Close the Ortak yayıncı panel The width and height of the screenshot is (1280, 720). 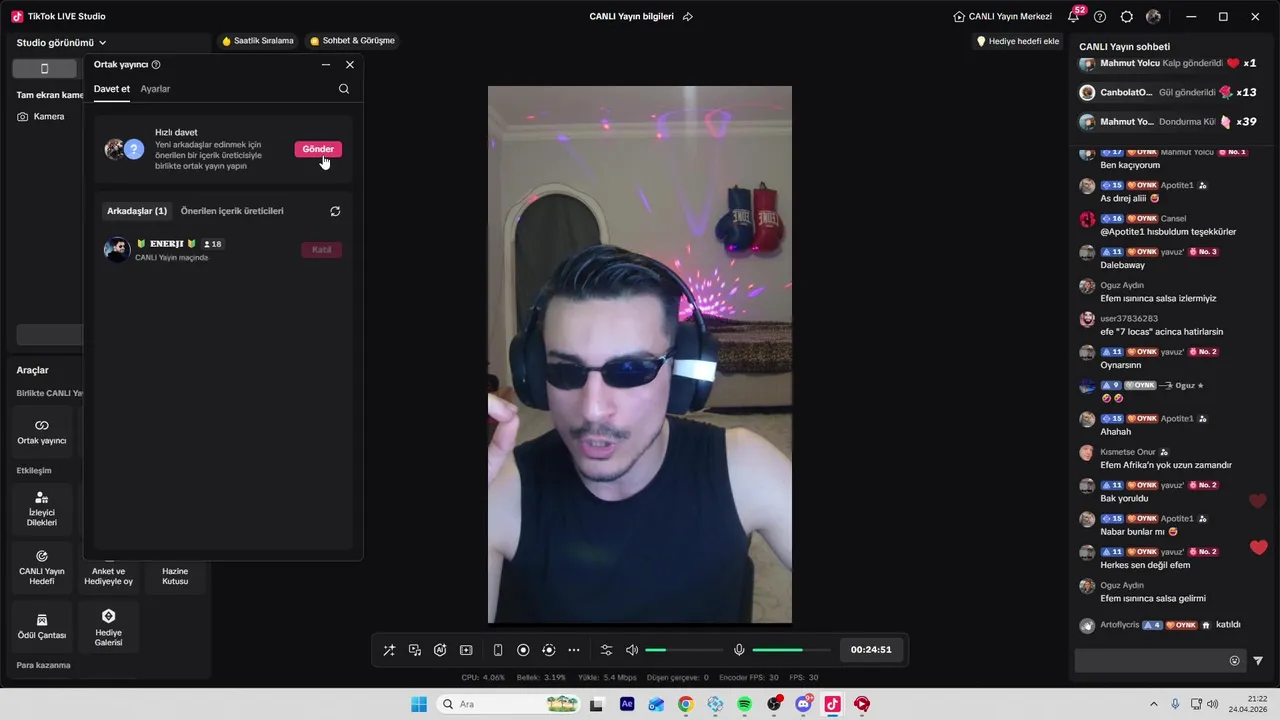pos(350,64)
